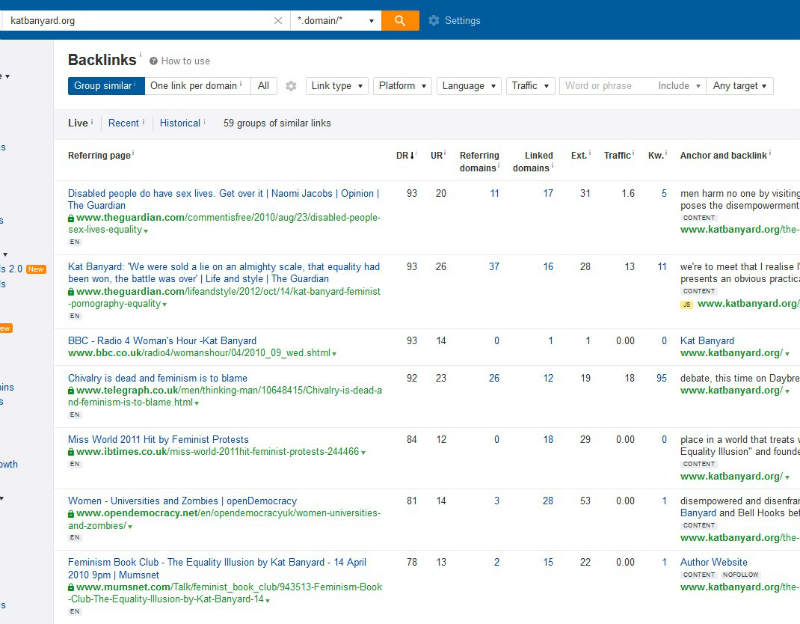Select One link per domain option
This screenshot has width=800, height=624.
tap(197, 86)
